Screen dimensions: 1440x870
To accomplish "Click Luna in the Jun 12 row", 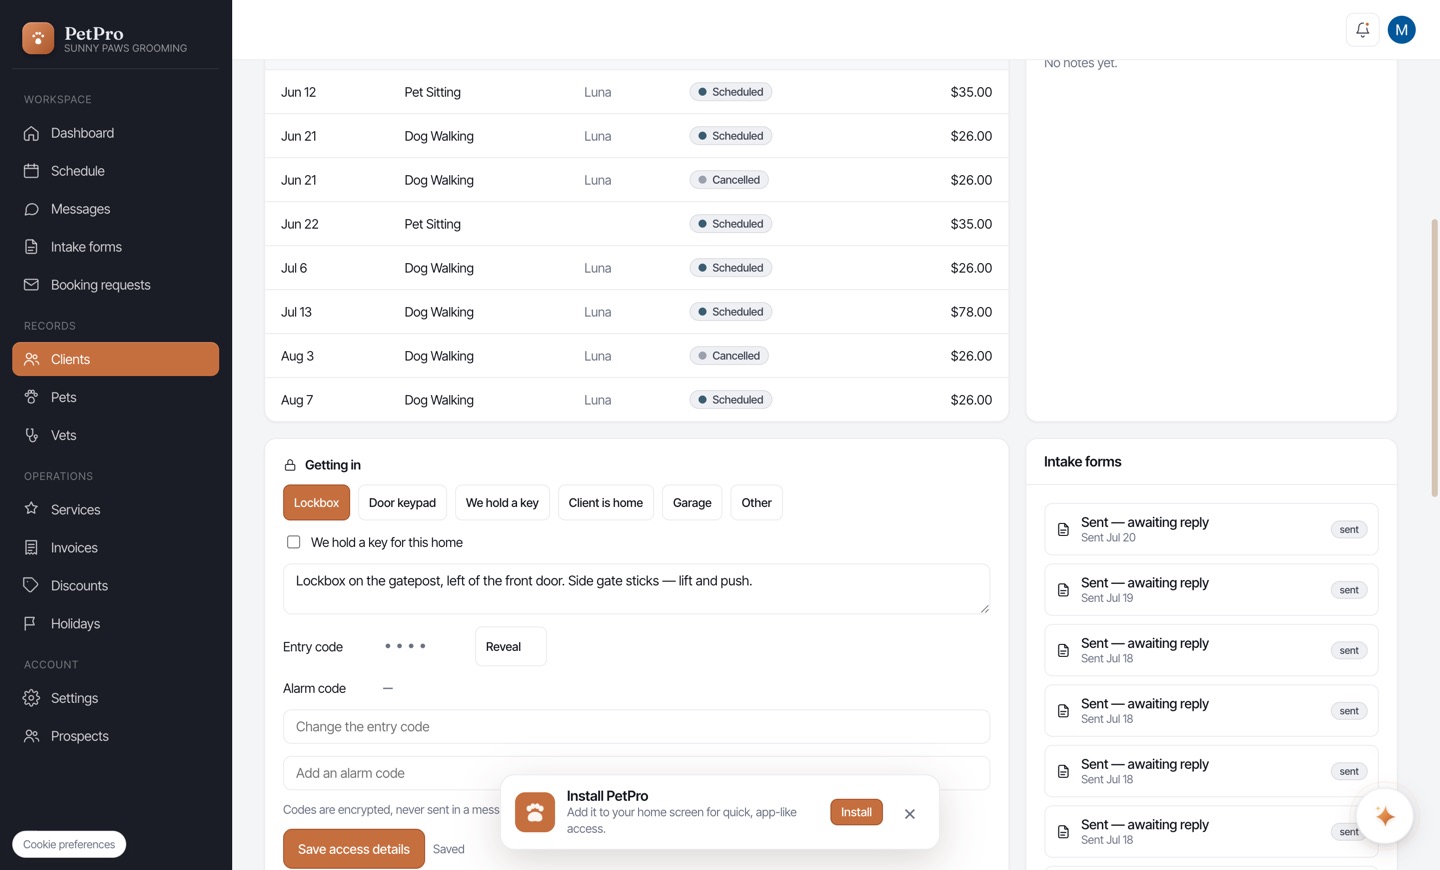I will point(598,92).
